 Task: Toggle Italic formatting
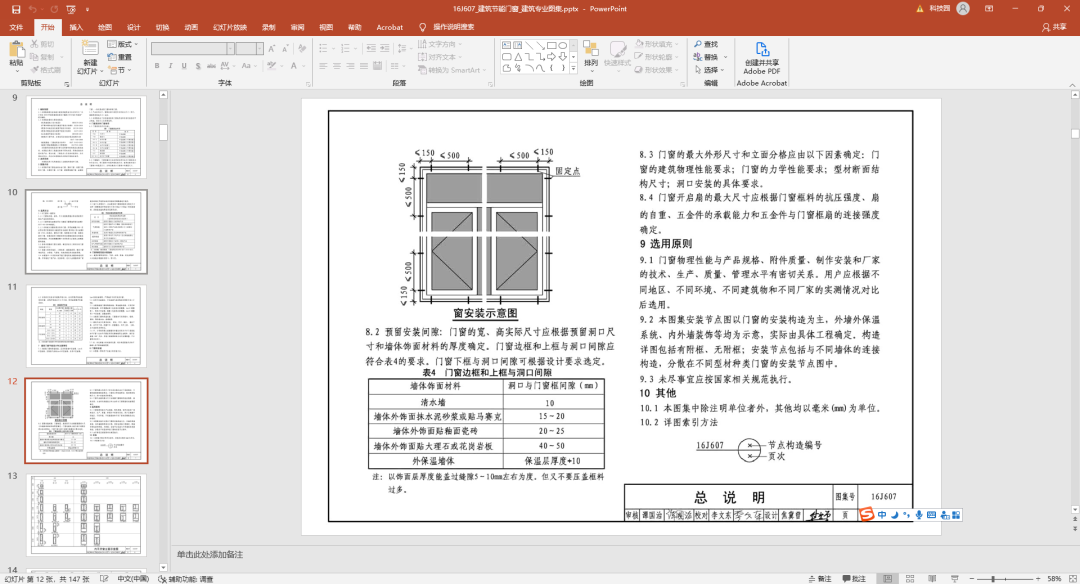point(170,66)
